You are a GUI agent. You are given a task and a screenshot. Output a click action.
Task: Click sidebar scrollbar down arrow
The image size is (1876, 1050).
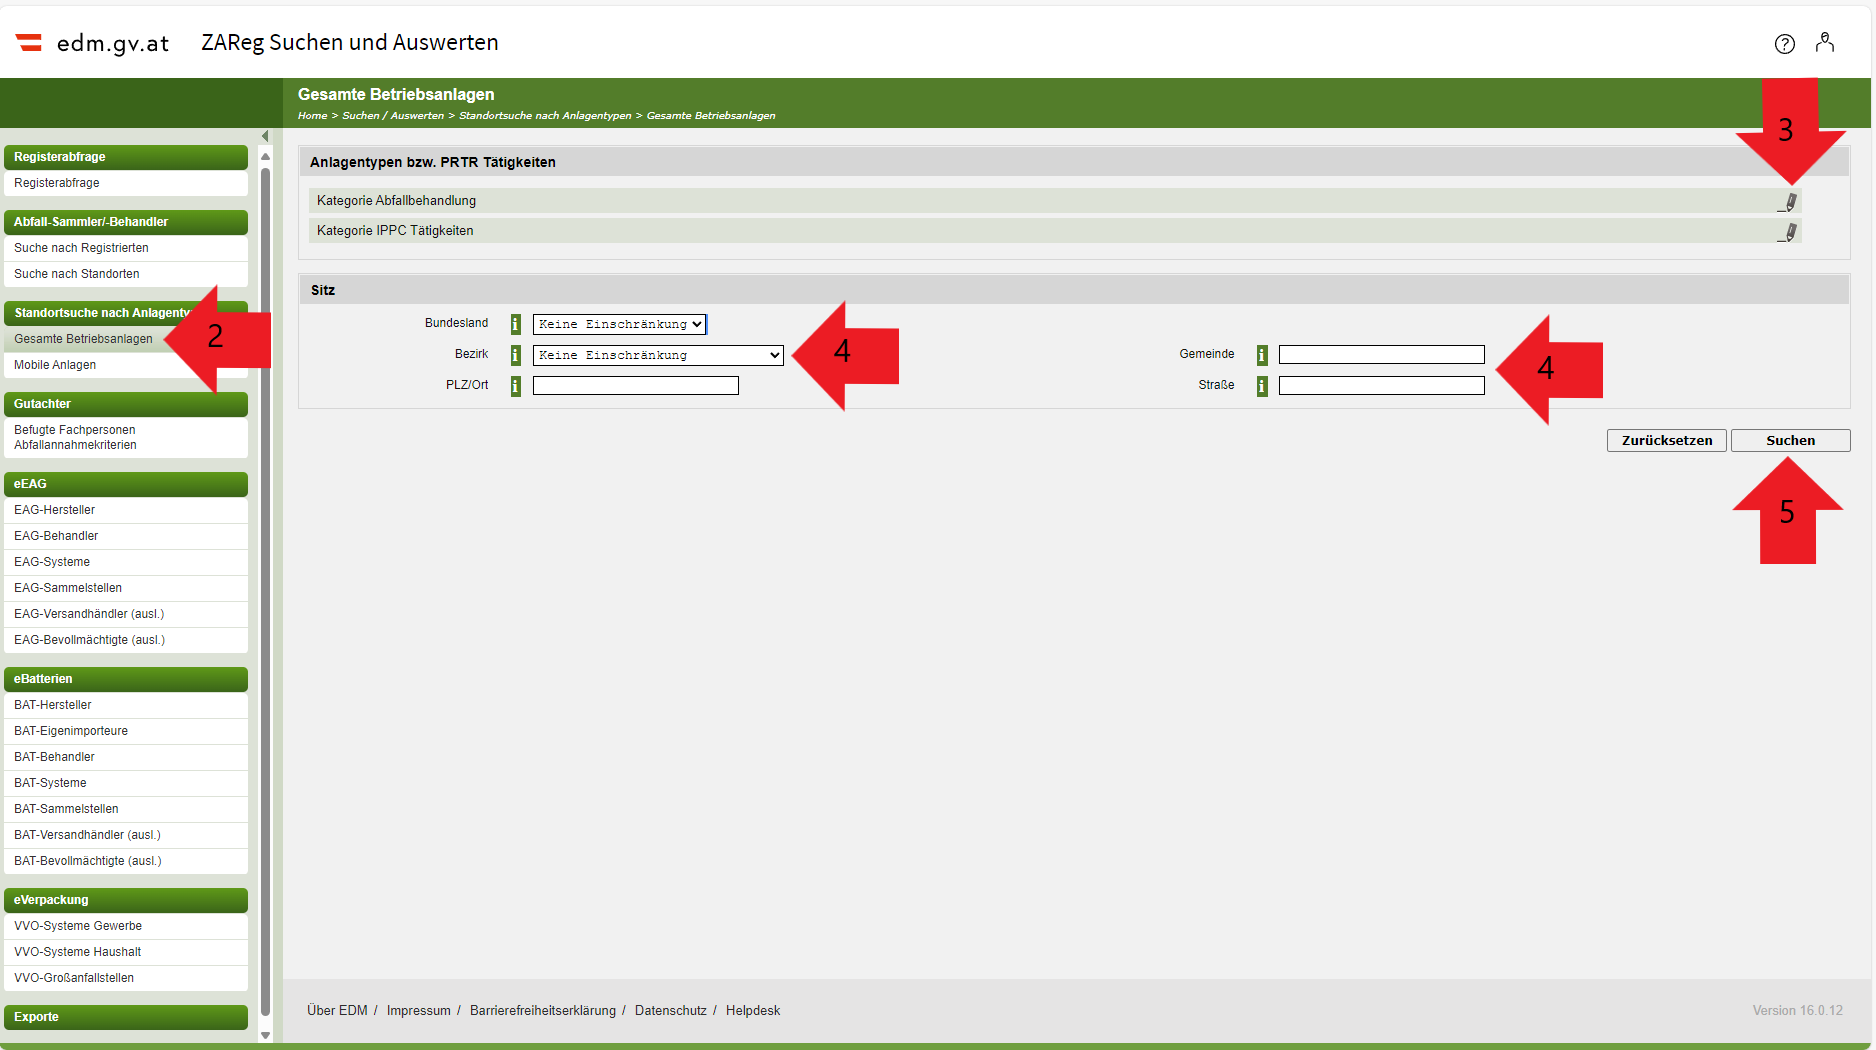click(x=265, y=1035)
